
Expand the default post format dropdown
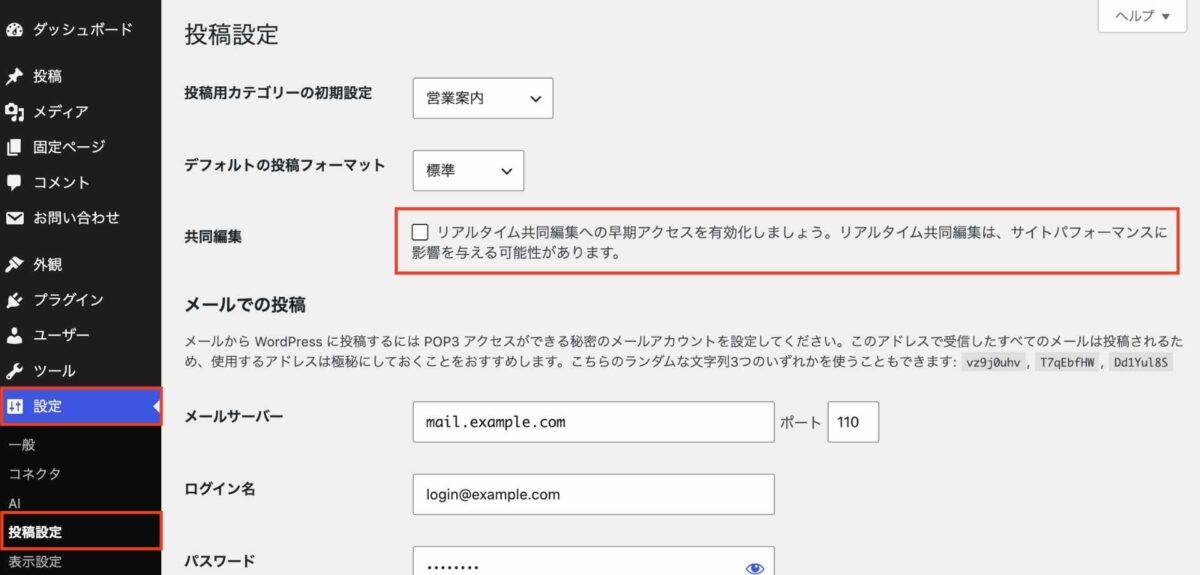[468, 171]
